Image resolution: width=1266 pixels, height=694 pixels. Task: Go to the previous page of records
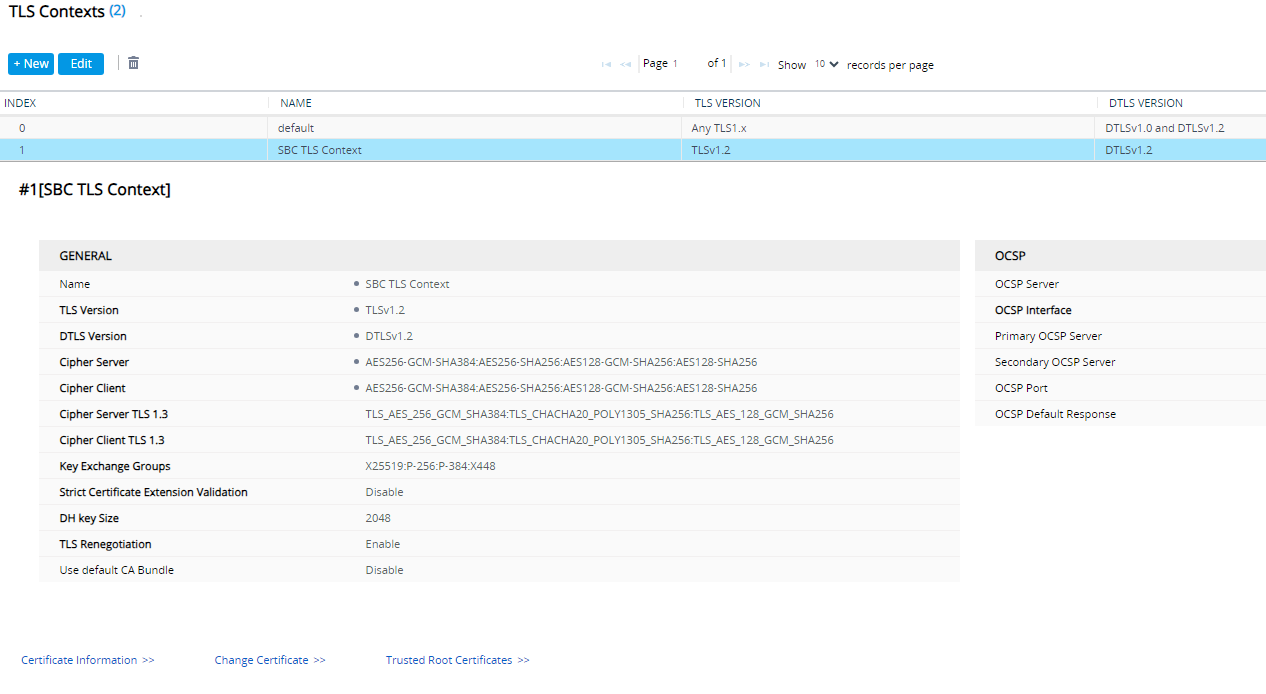[625, 64]
